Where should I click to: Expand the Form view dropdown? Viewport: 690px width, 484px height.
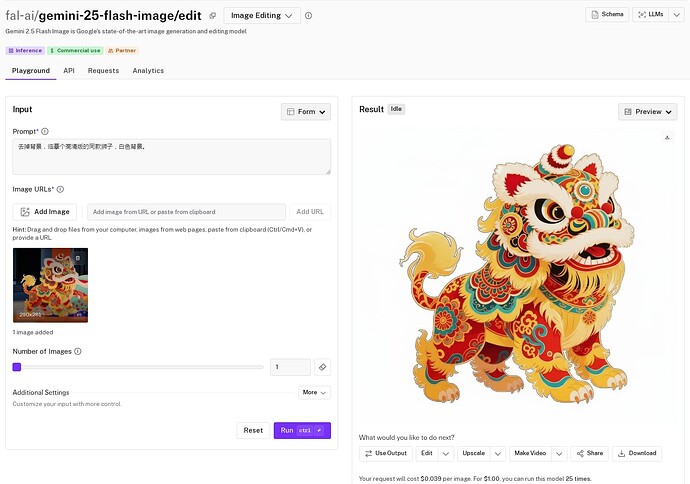pos(306,112)
